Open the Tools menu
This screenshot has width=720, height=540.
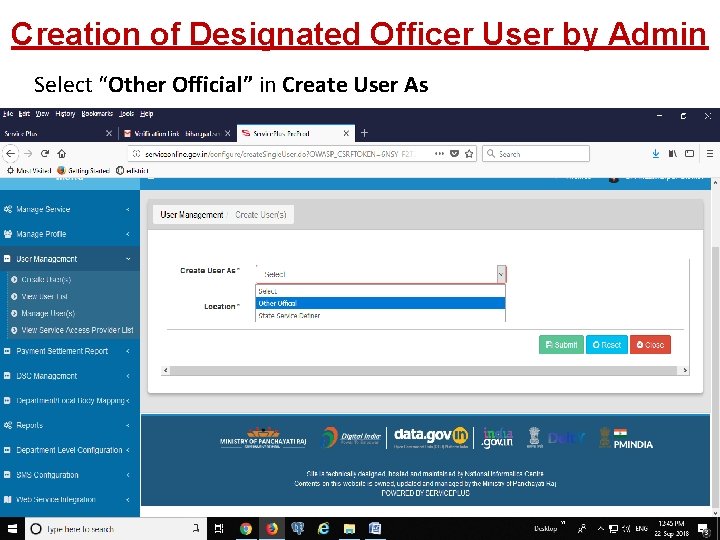pyautogui.click(x=126, y=114)
